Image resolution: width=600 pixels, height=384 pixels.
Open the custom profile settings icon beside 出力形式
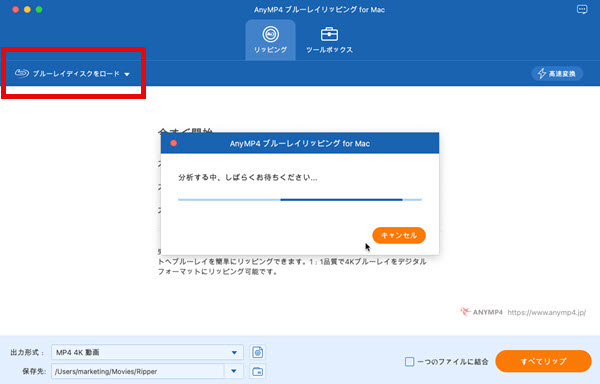point(258,352)
